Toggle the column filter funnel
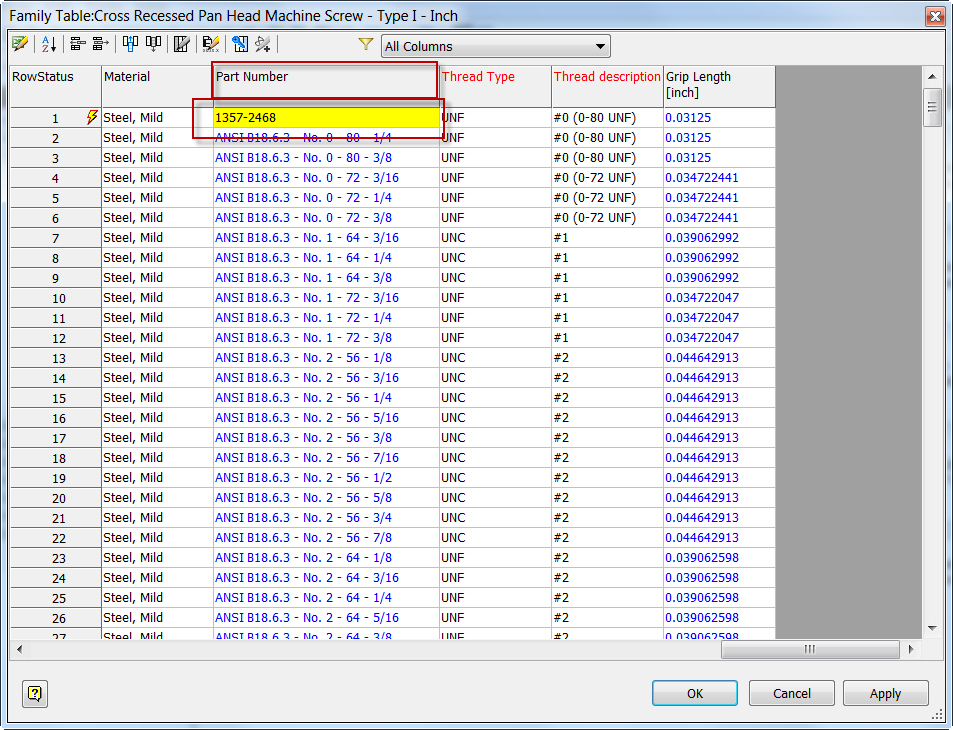 (366, 44)
